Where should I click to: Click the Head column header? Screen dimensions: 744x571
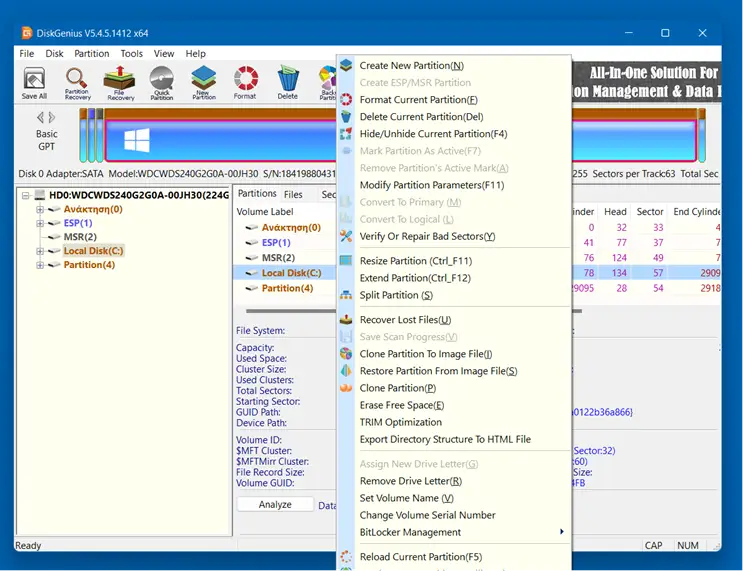[615, 212]
